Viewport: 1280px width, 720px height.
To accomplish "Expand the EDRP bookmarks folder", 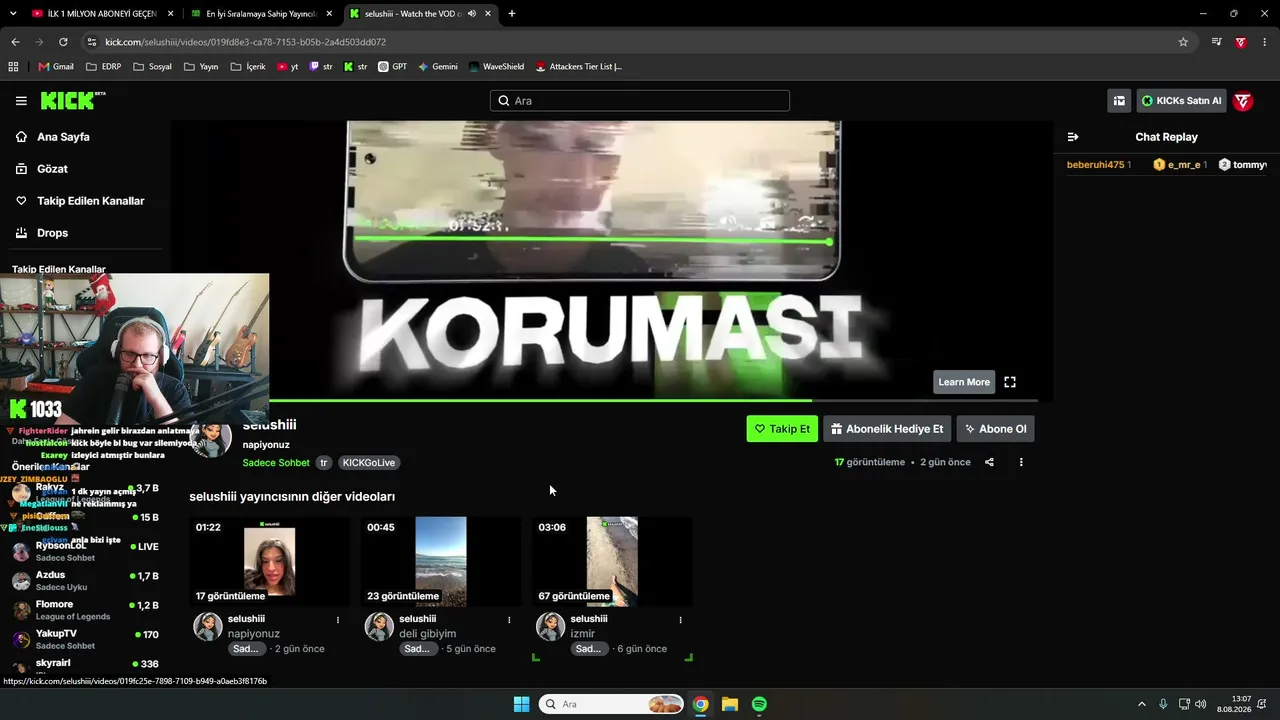I will coord(103,67).
